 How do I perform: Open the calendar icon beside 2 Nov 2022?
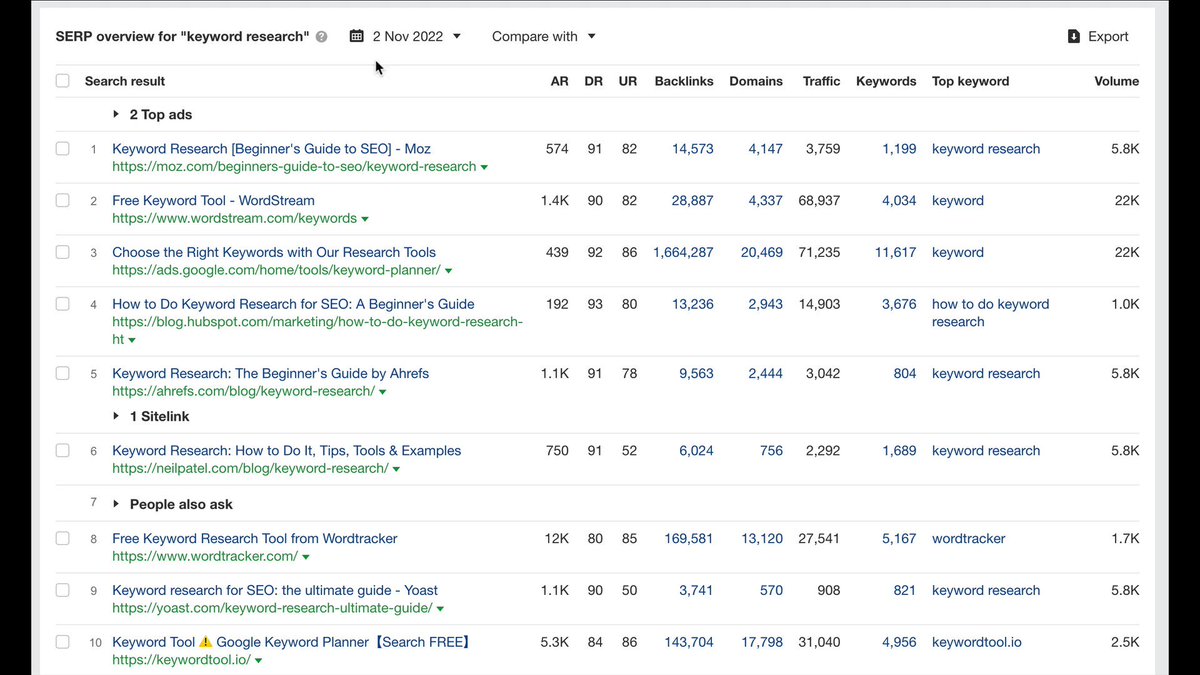[357, 36]
